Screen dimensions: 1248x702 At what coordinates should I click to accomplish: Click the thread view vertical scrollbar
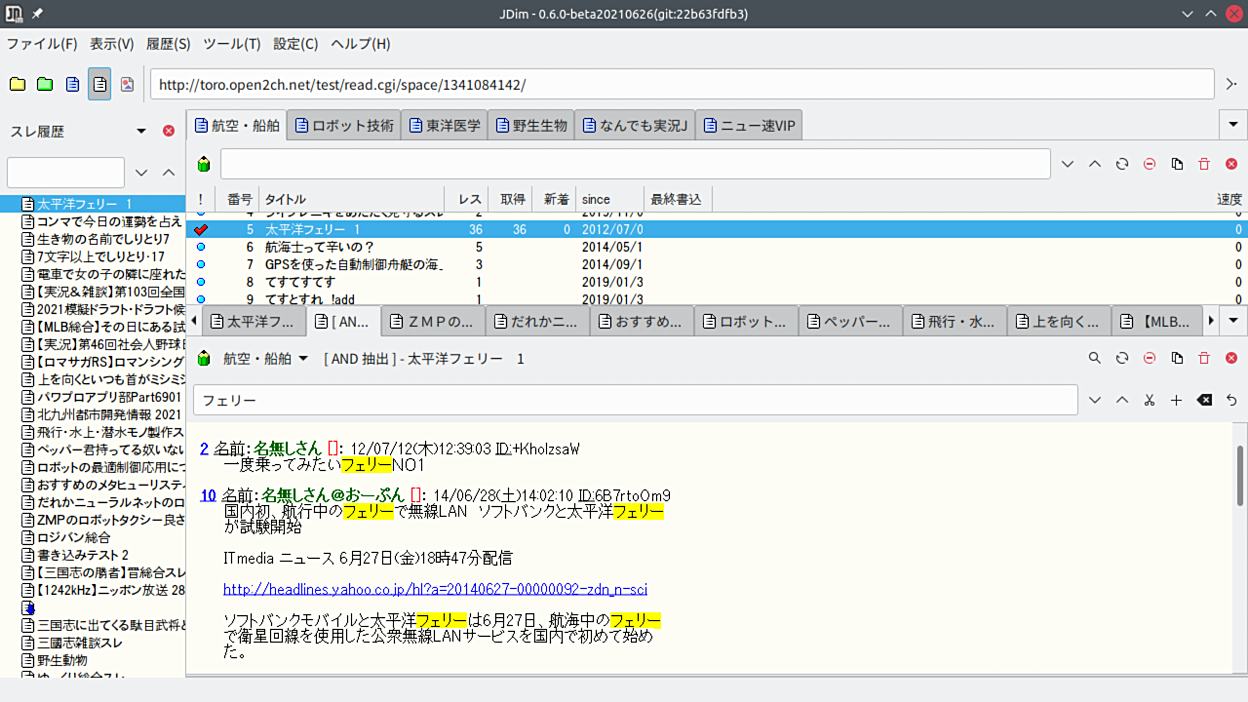(1240, 500)
